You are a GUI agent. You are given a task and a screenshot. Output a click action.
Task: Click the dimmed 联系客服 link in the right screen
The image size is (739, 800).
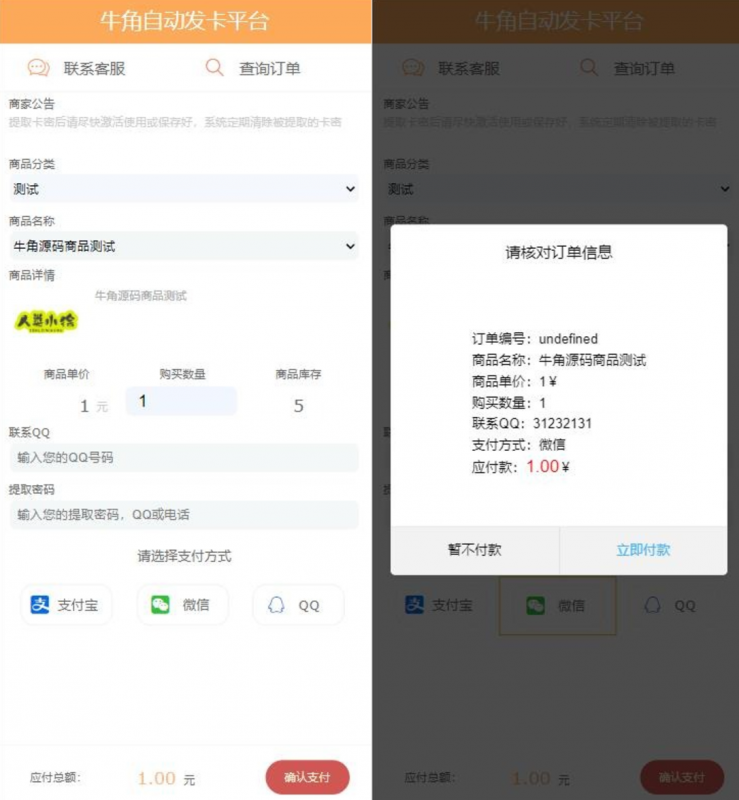coord(469,68)
